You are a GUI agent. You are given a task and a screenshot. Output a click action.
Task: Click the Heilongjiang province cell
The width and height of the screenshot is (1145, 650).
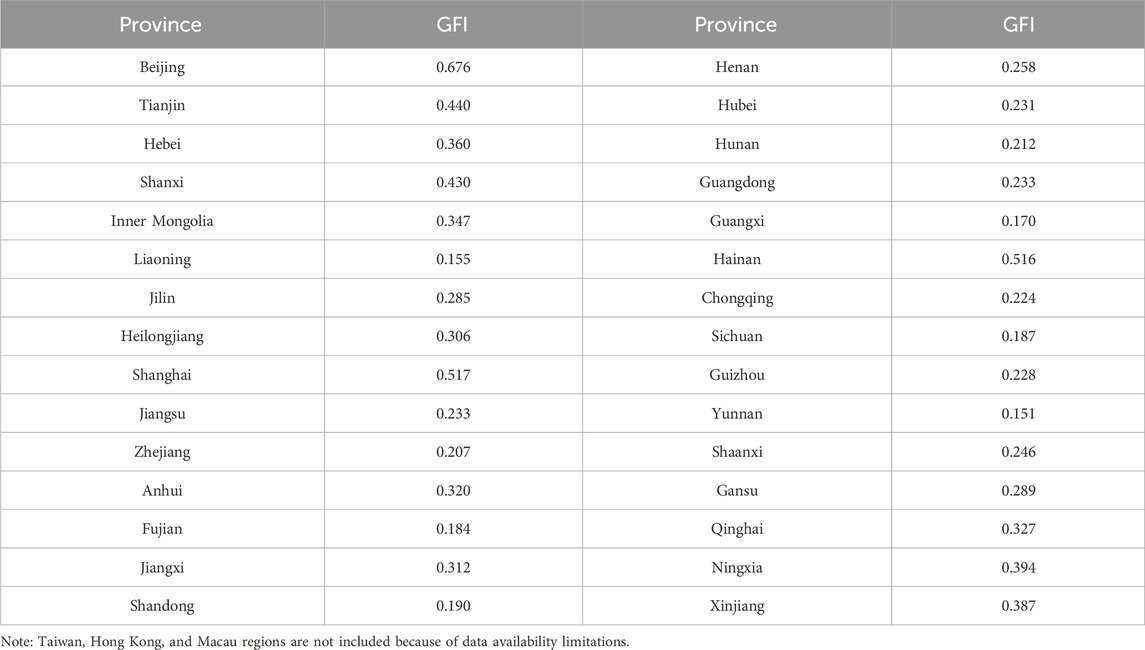[x=162, y=337]
